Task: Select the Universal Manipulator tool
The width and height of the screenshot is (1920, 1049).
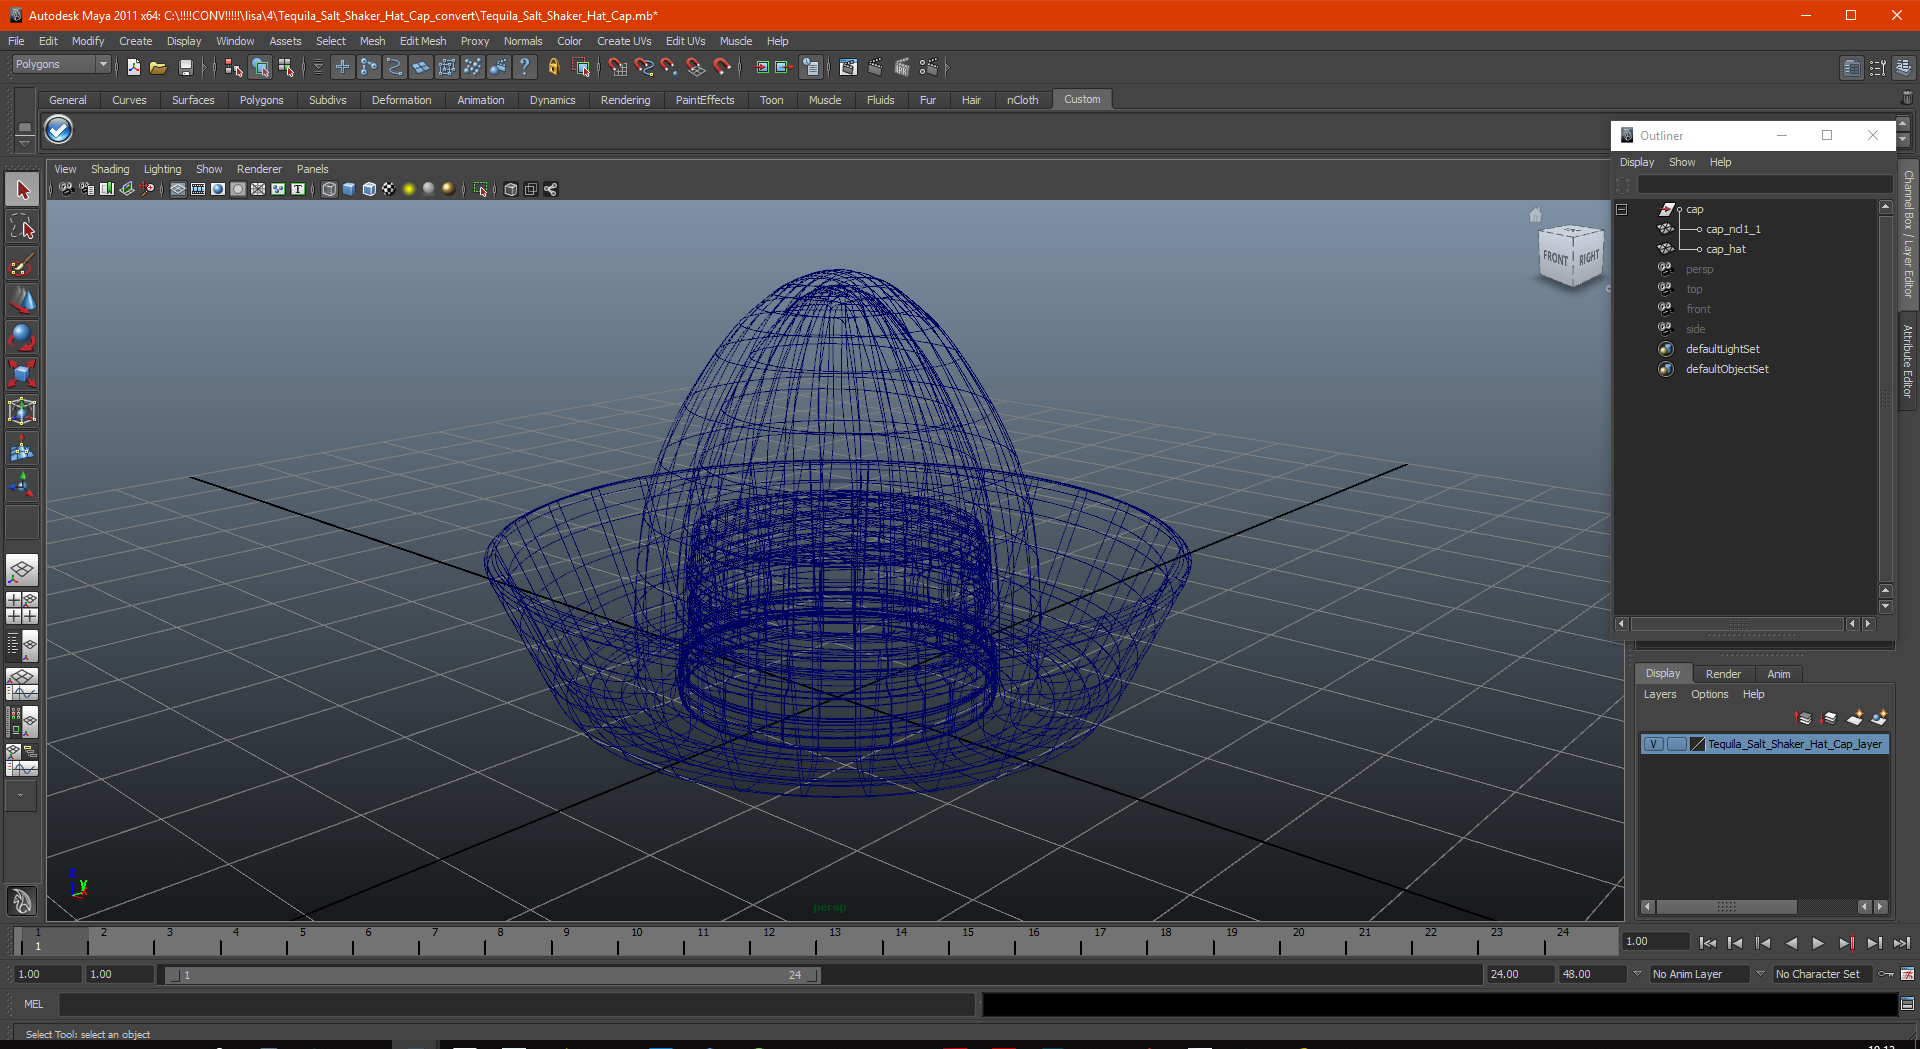Action: point(22,412)
